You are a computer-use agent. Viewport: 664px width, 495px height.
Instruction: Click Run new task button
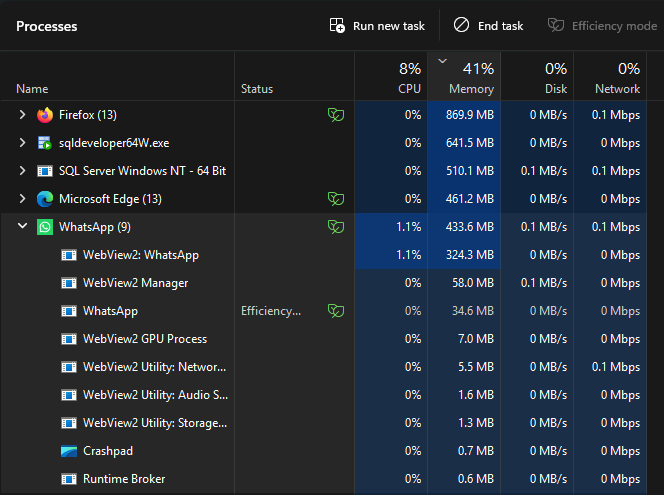click(377, 26)
